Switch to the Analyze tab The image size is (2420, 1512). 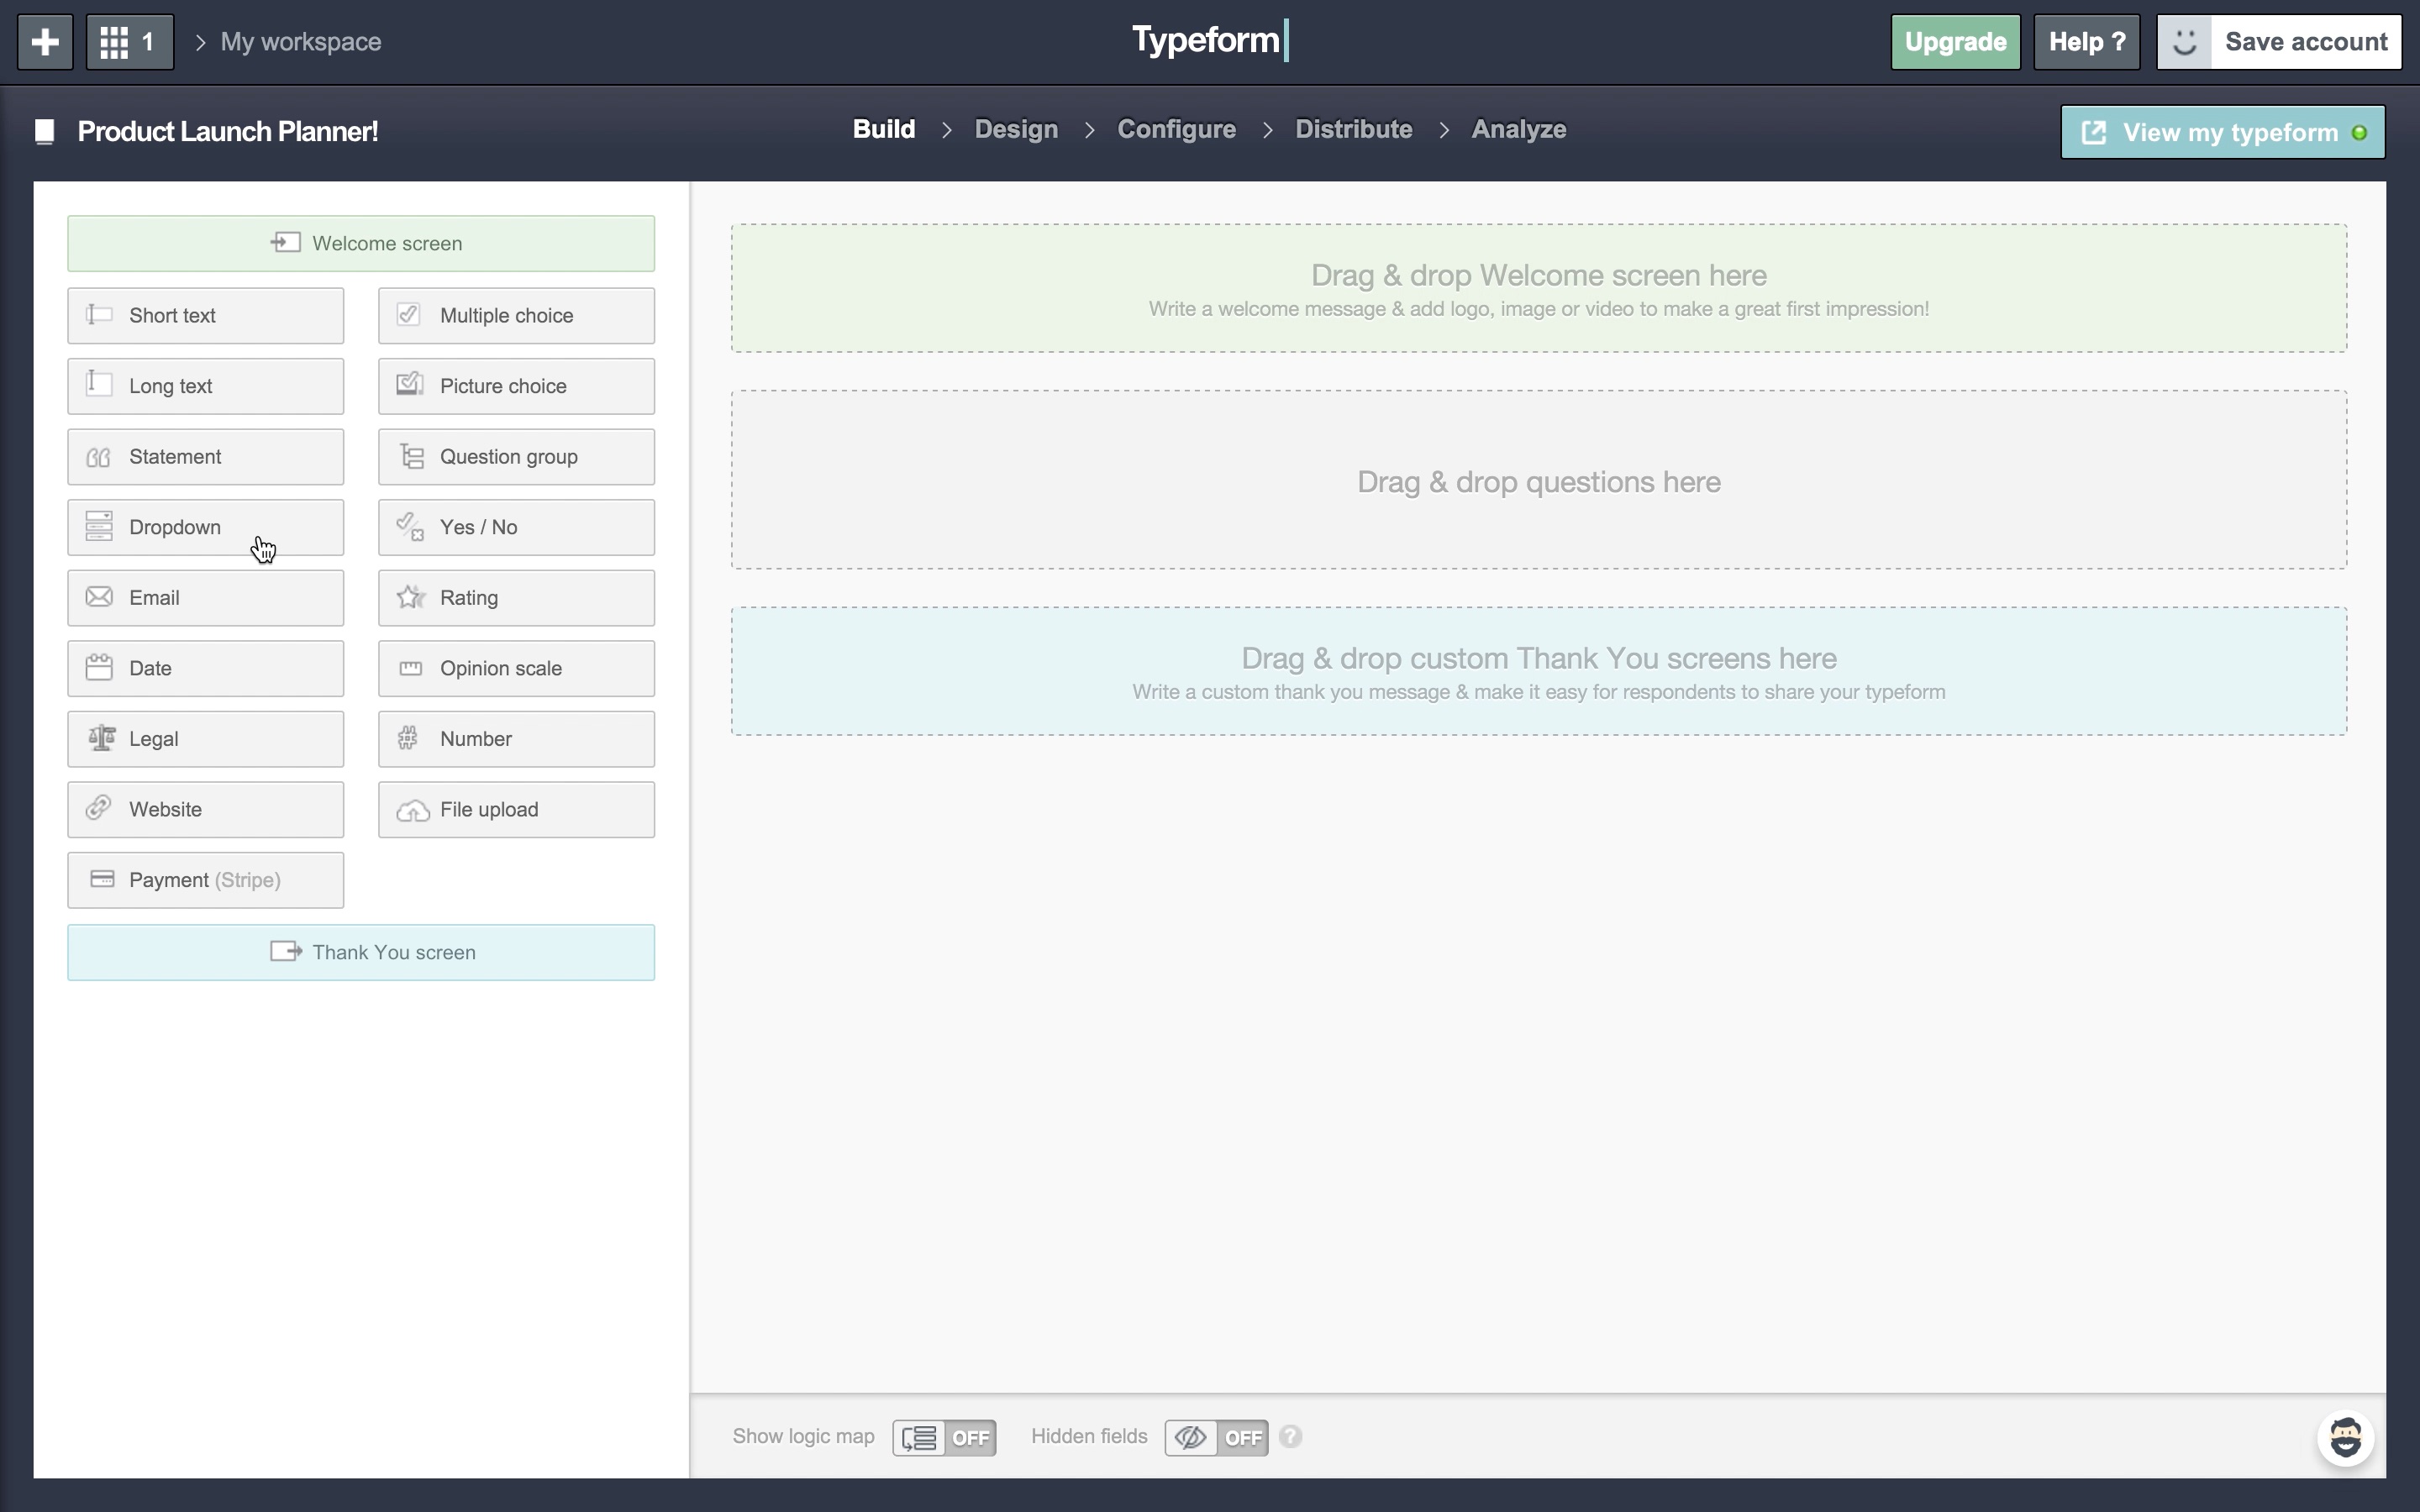pyautogui.click(x=1518, y=129)
